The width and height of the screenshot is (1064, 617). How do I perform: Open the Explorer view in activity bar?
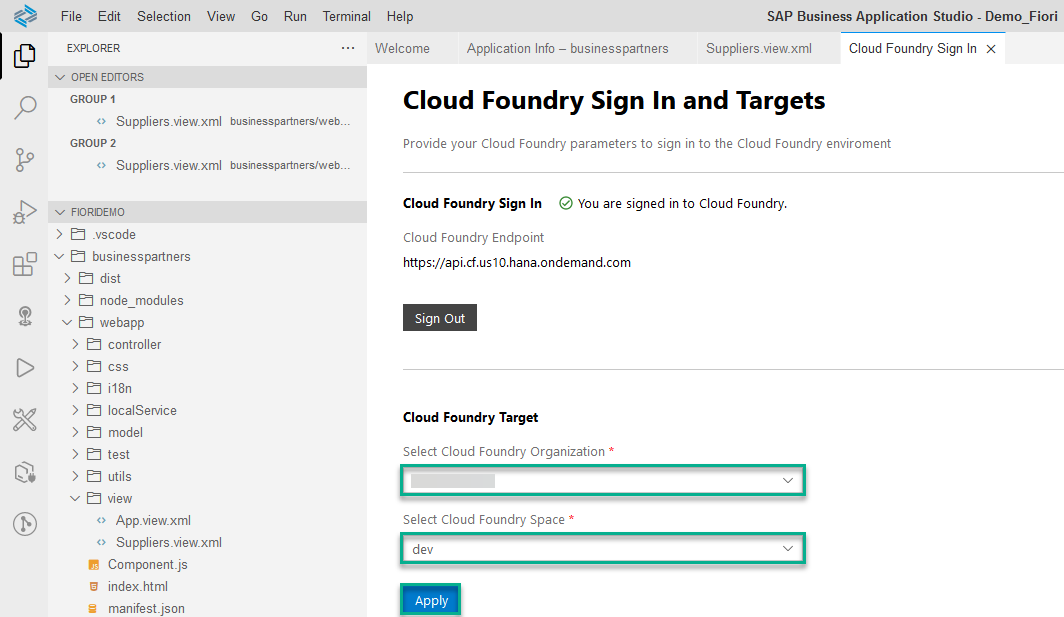pyautogui.click(x=24, y=56)
